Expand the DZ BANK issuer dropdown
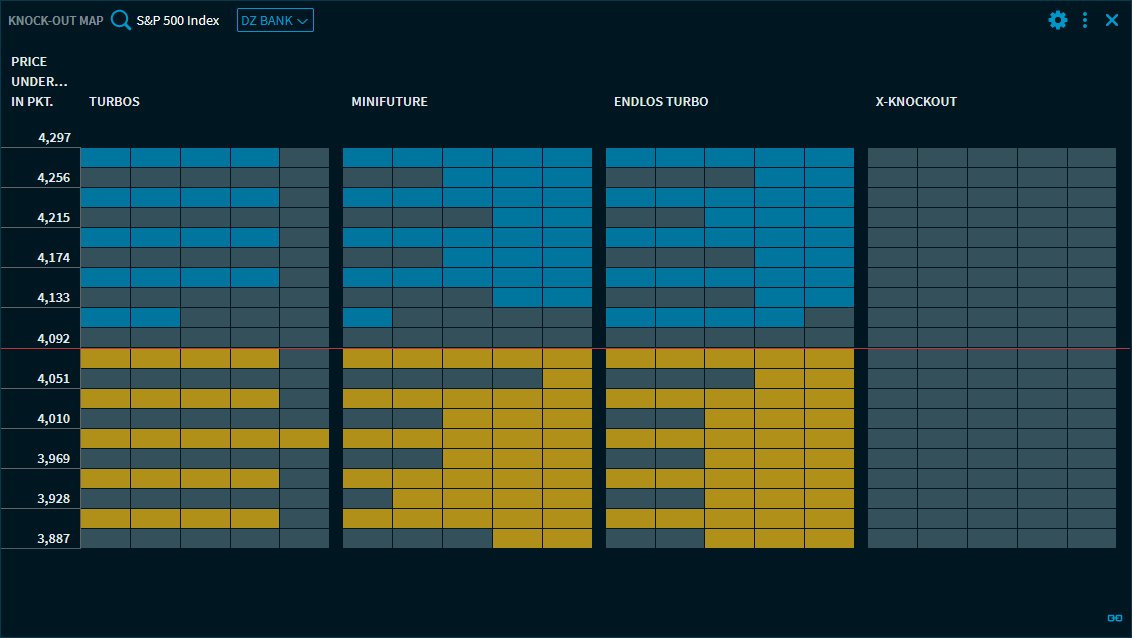 pos(275,20)
